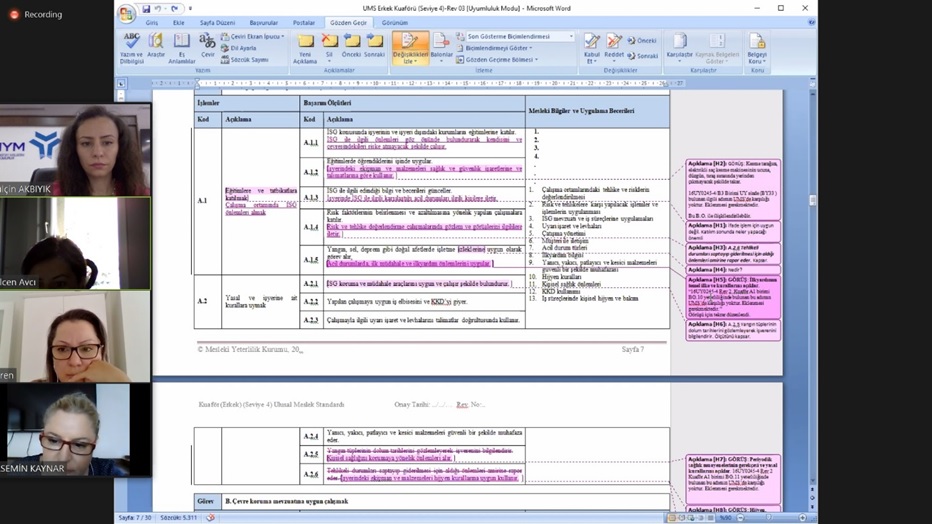
Task: Go to Önceki comment in Açıklamalar
Action: tap(351, 45)
